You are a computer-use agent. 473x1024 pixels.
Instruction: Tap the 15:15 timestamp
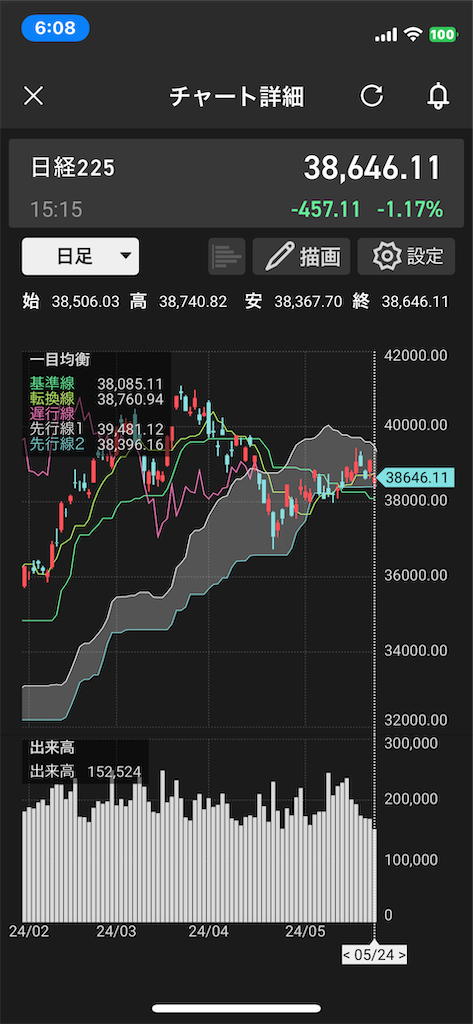click(56, 210)
